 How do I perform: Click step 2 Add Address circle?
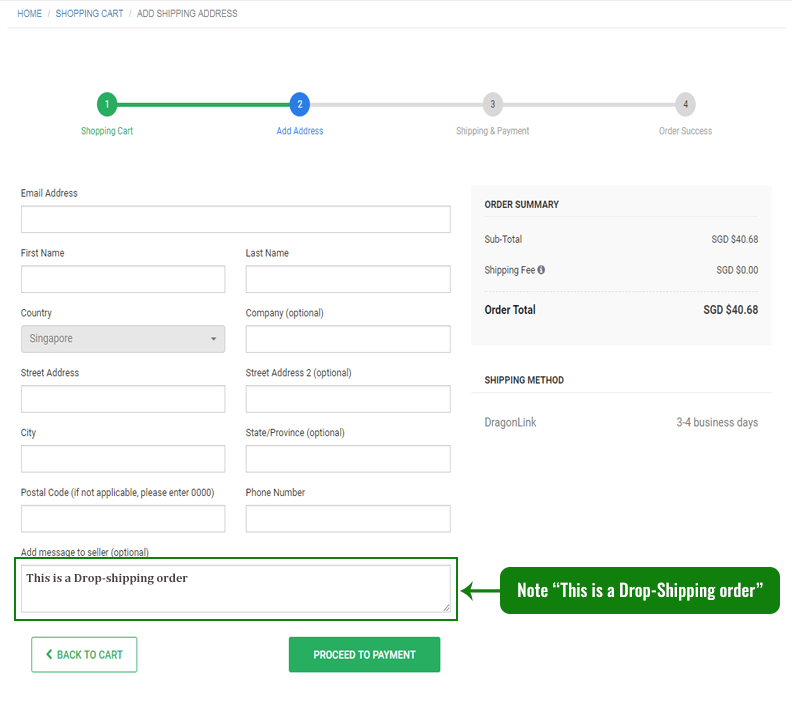pyautogui.click(x=299, y=104)
